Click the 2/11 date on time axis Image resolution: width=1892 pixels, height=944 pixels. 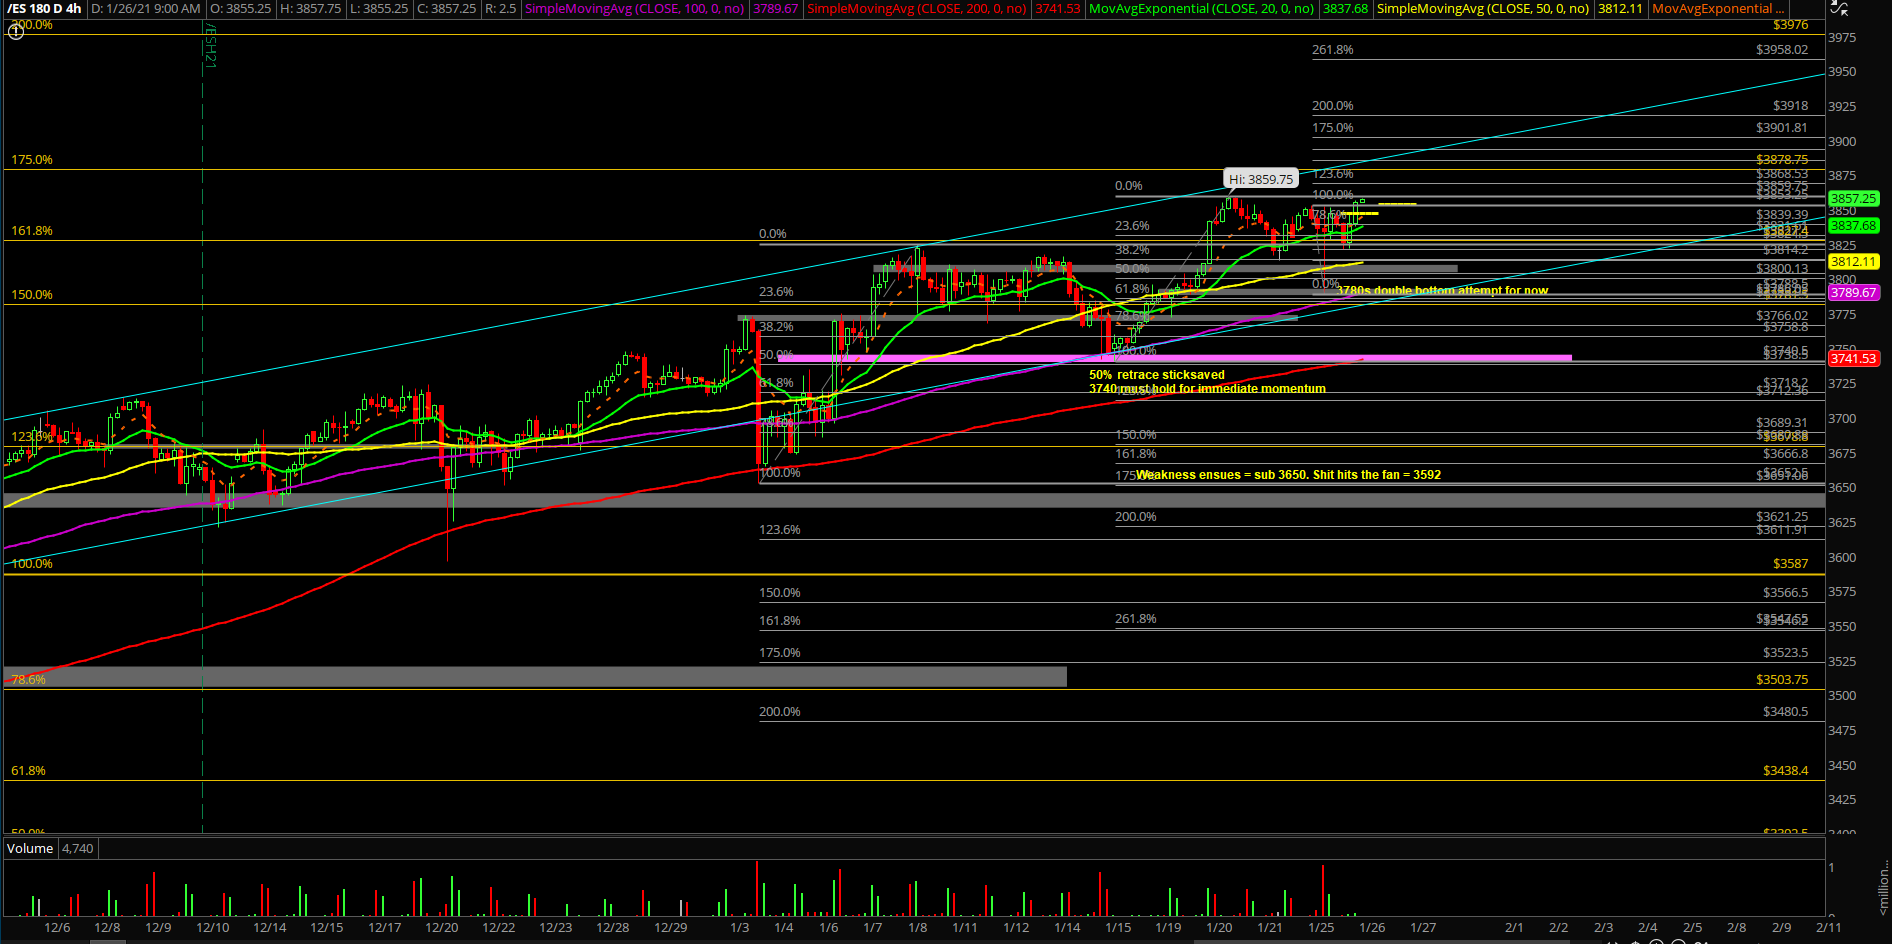(x=1829, y=928)
